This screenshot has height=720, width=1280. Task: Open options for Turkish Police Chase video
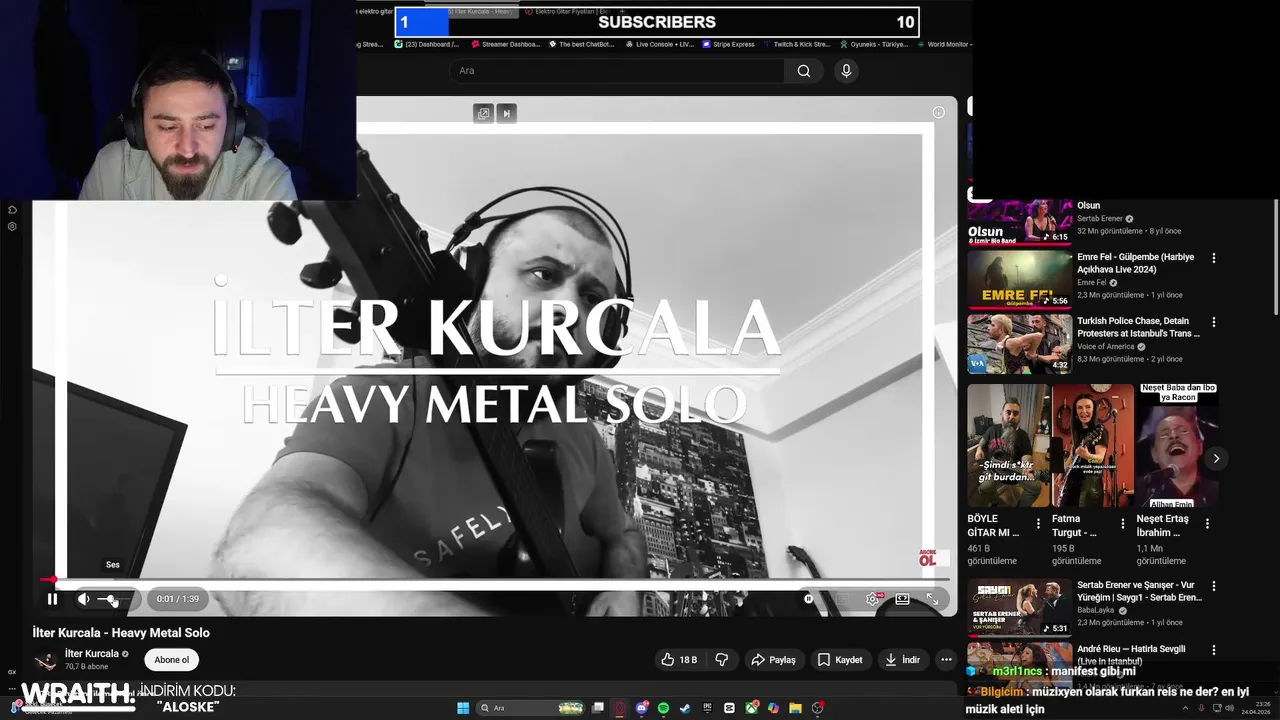click(1214, 322)
